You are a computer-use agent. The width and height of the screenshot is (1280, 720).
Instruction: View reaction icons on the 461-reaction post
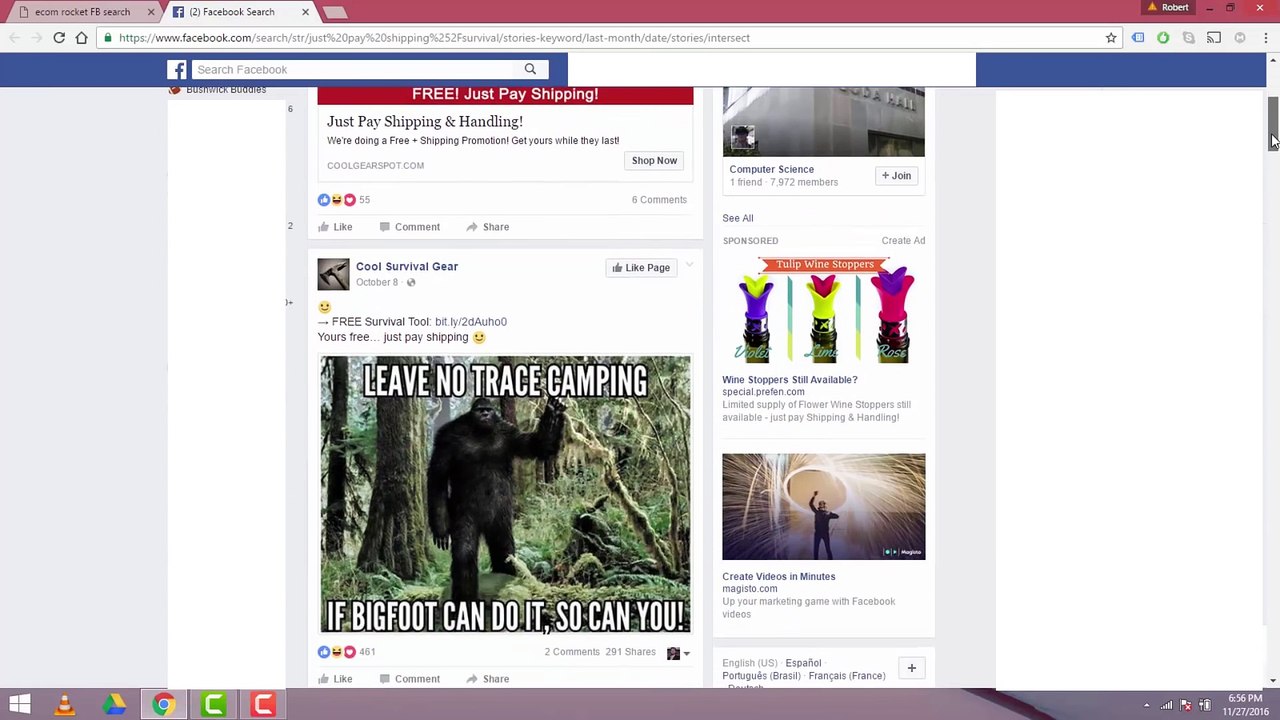click(336, 652)
